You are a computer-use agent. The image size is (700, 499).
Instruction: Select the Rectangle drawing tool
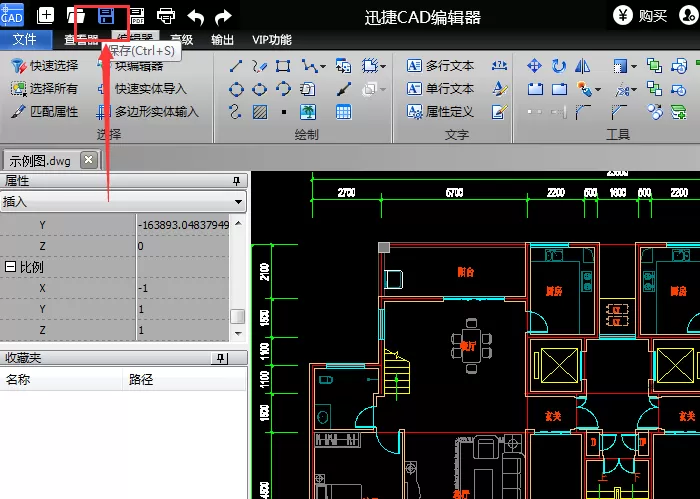click(283, 67)
